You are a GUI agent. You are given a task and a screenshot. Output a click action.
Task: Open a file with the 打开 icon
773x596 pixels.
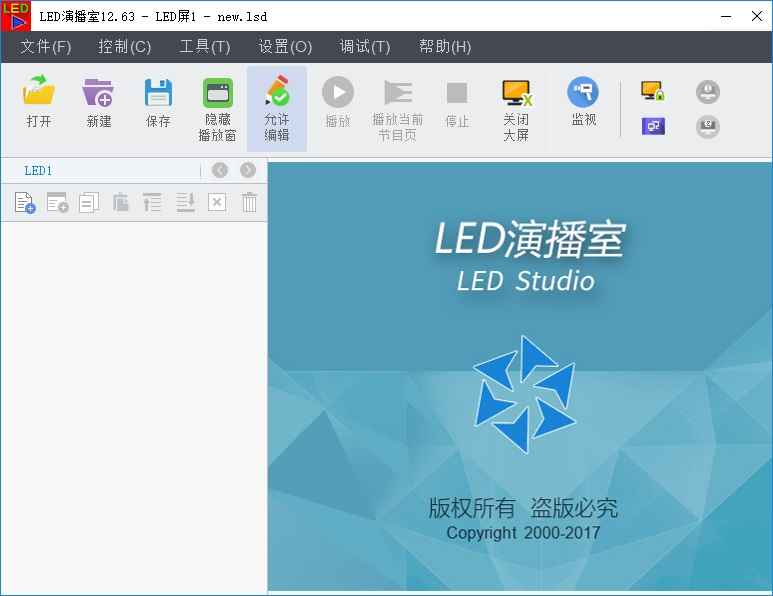(x=38, y=102)
